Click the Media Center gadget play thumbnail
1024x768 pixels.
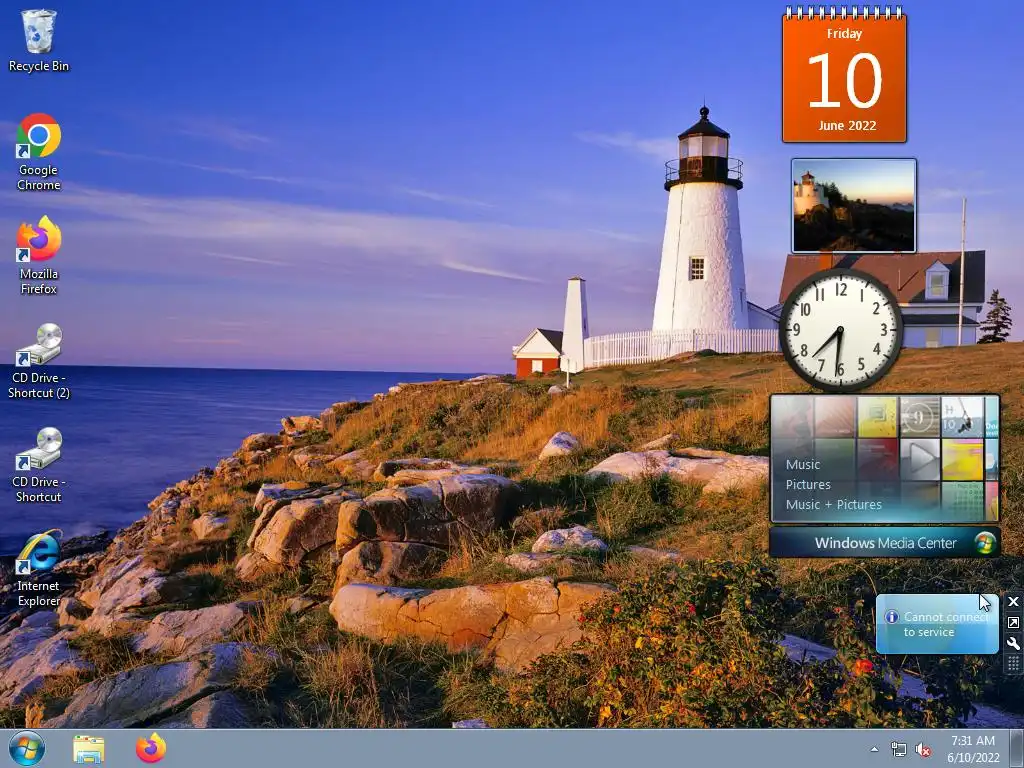(x=920, y=458)
